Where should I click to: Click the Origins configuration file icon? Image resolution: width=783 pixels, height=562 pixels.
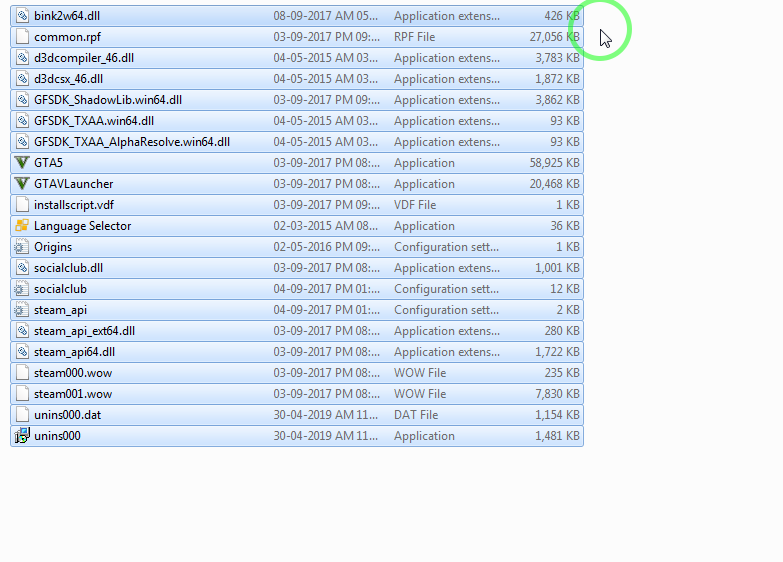click(22, 247)
